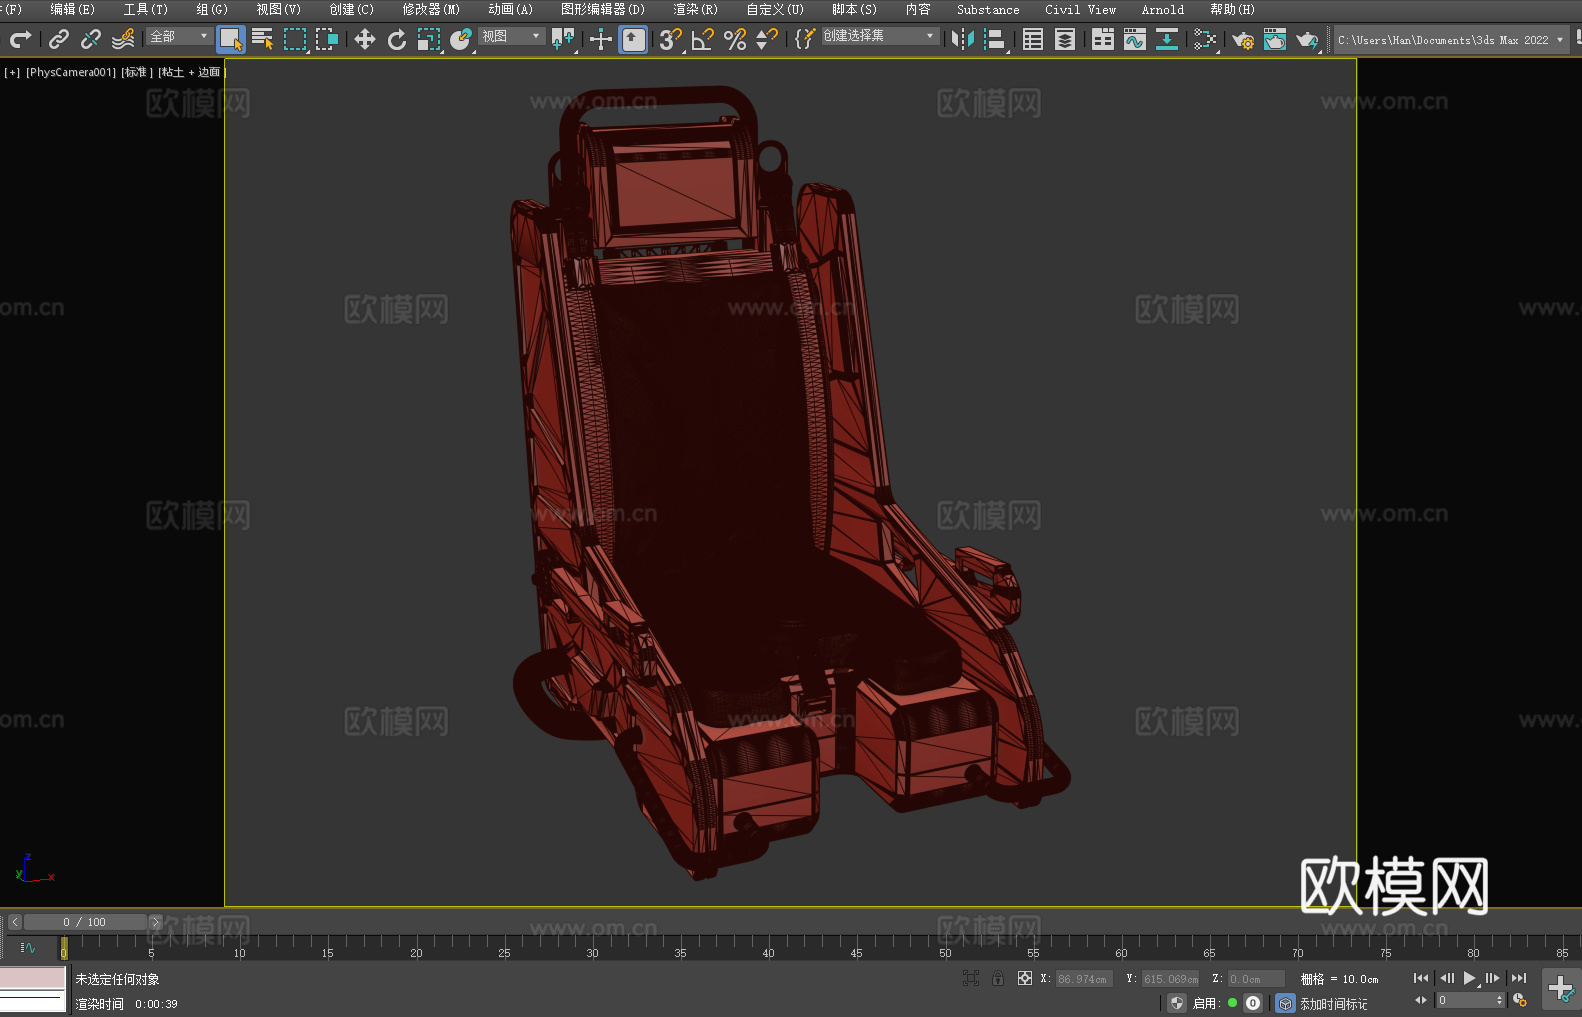Click Edit Named Selection Sets icon
The width and height of the screenshot is (1582, 1017).
[805, 39]
